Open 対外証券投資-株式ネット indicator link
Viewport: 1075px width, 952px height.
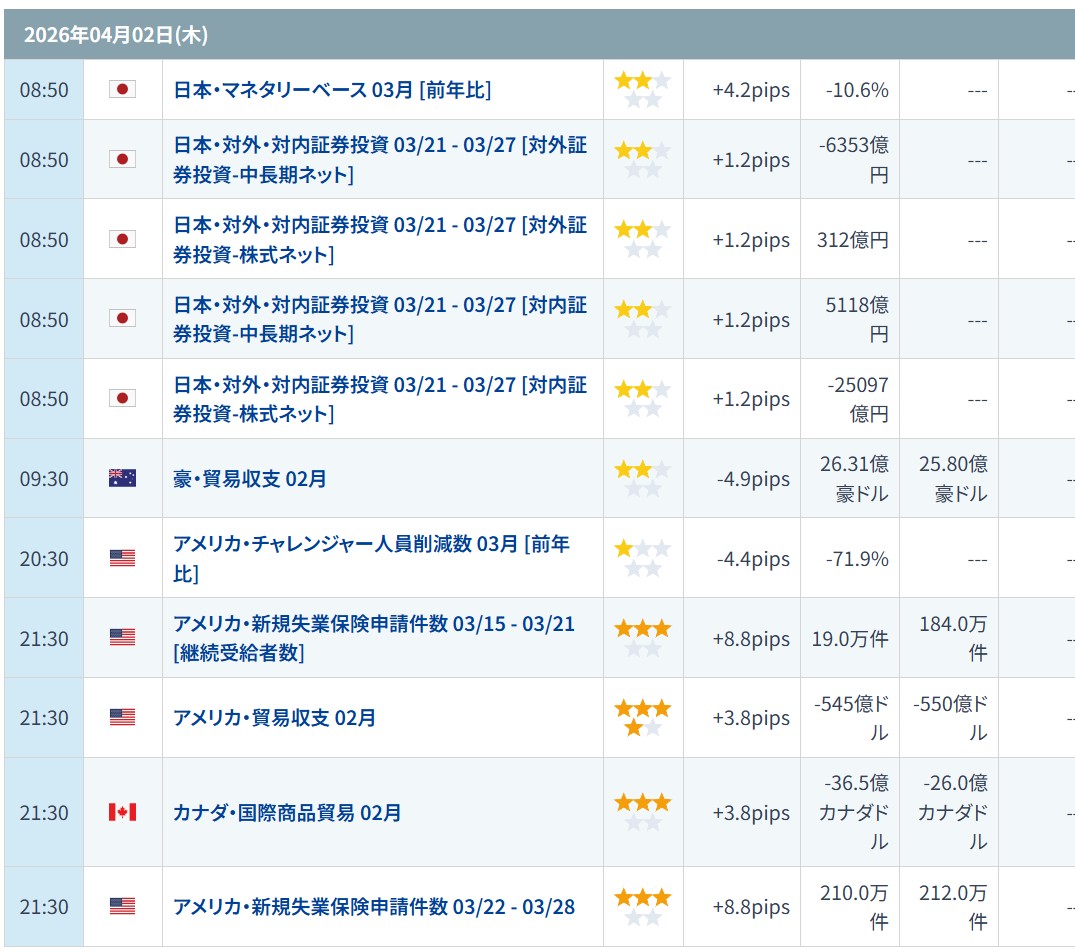(380, 240)
